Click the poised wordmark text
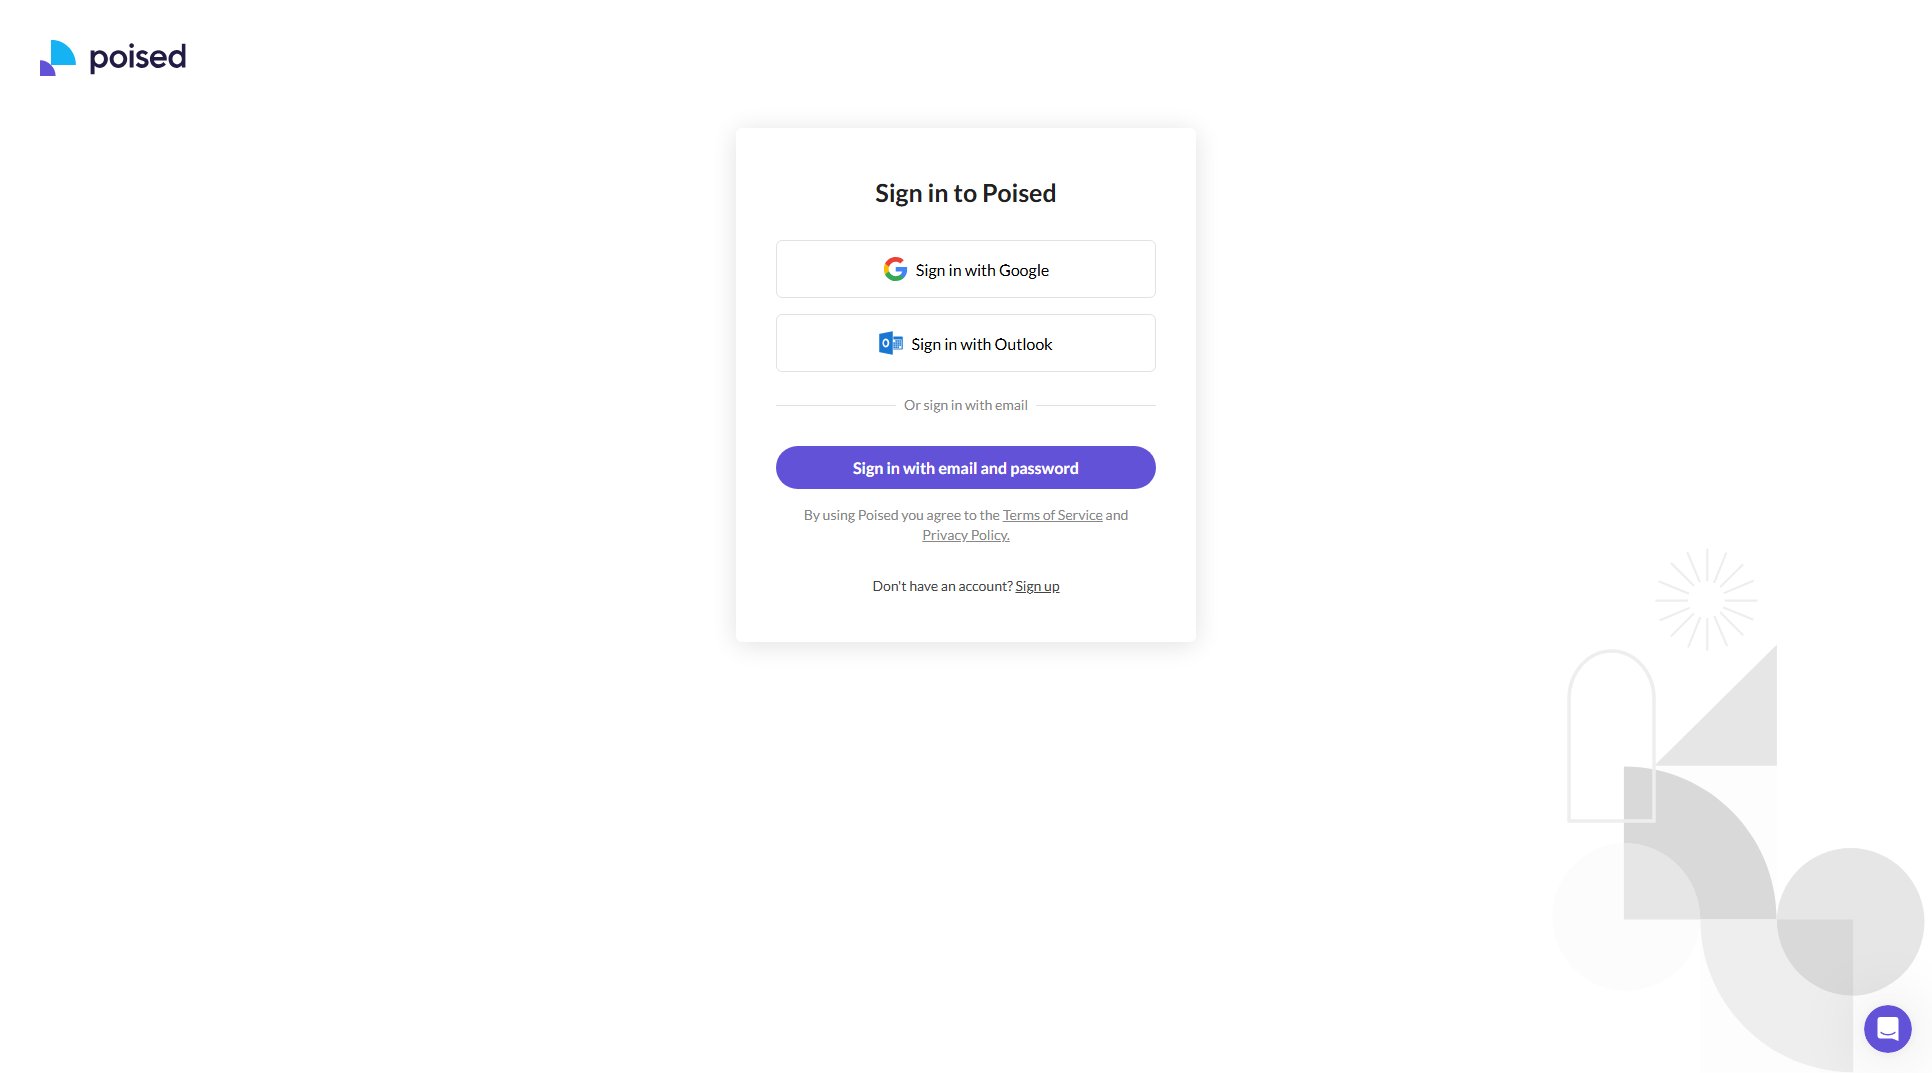1932x1073 pixels. pyautogui.click(x=138, y=58)
